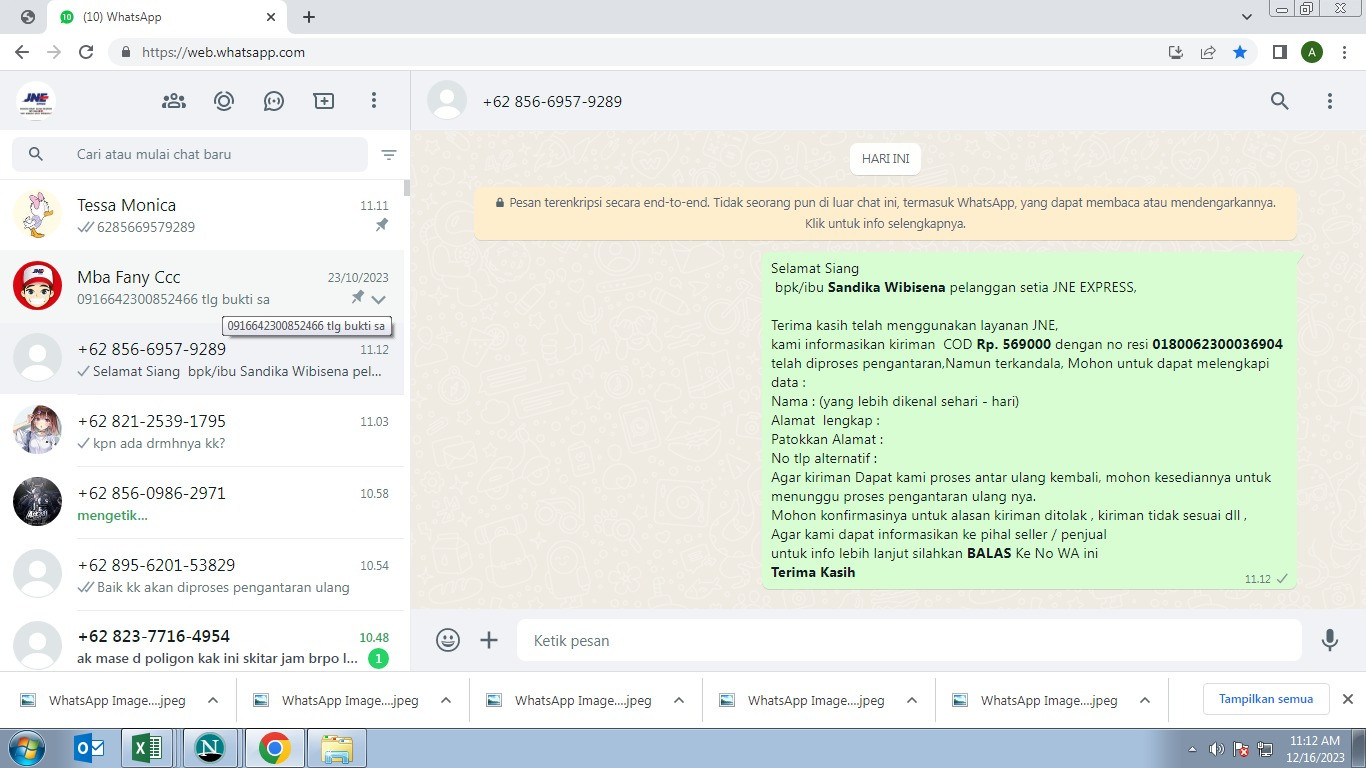This screenshot has width=1366, height=768.
Task: Open the Communities icon in WhatsApp sidebar
Action: [174, 101]
